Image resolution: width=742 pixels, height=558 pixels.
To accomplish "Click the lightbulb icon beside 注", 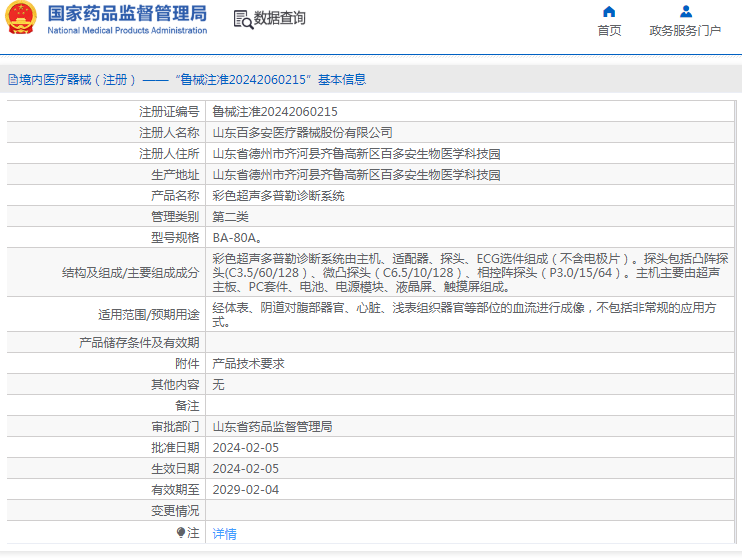I will [x=181, y=533].
